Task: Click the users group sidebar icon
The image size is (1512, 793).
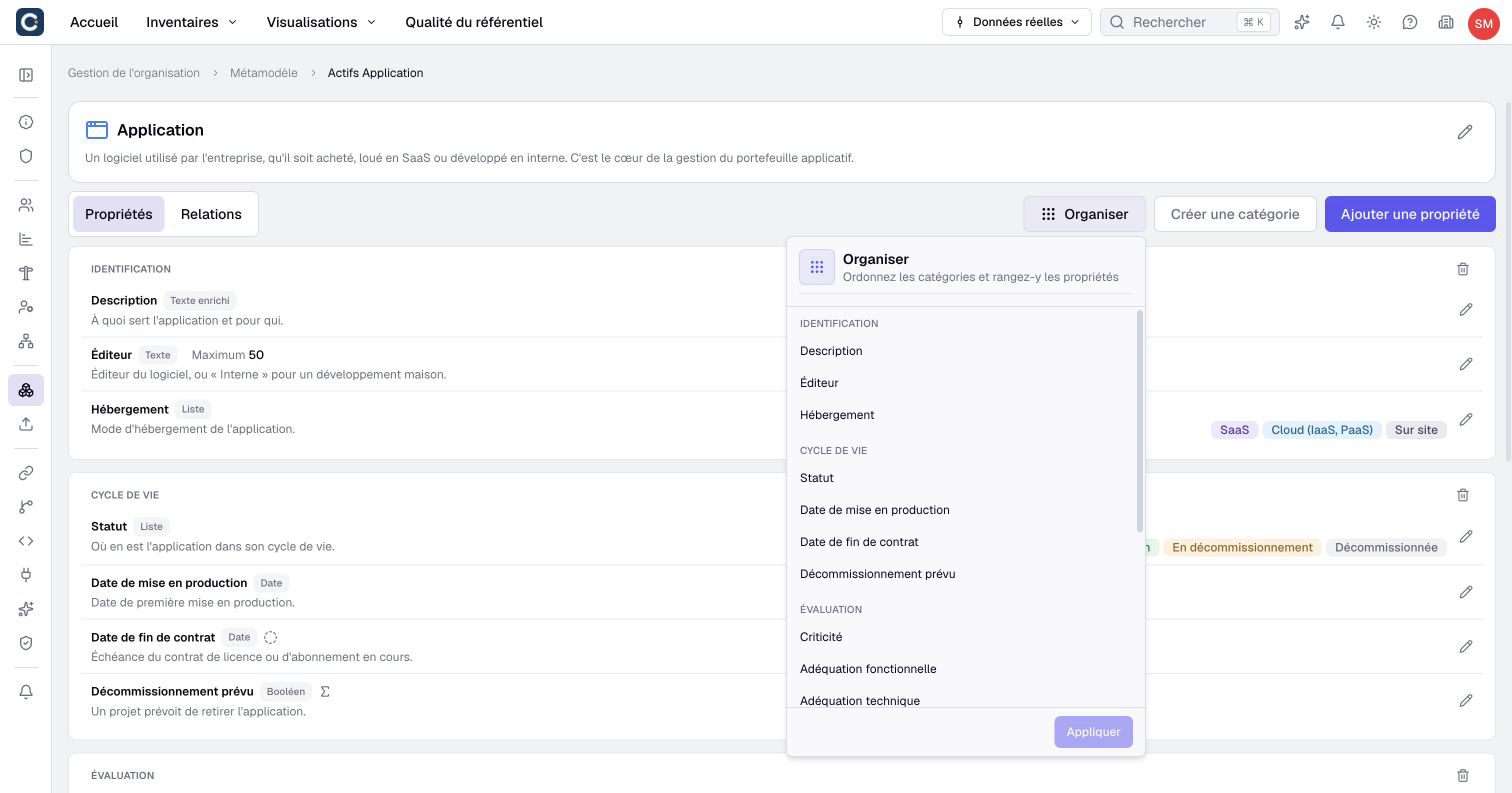Action: pos(26,205)
